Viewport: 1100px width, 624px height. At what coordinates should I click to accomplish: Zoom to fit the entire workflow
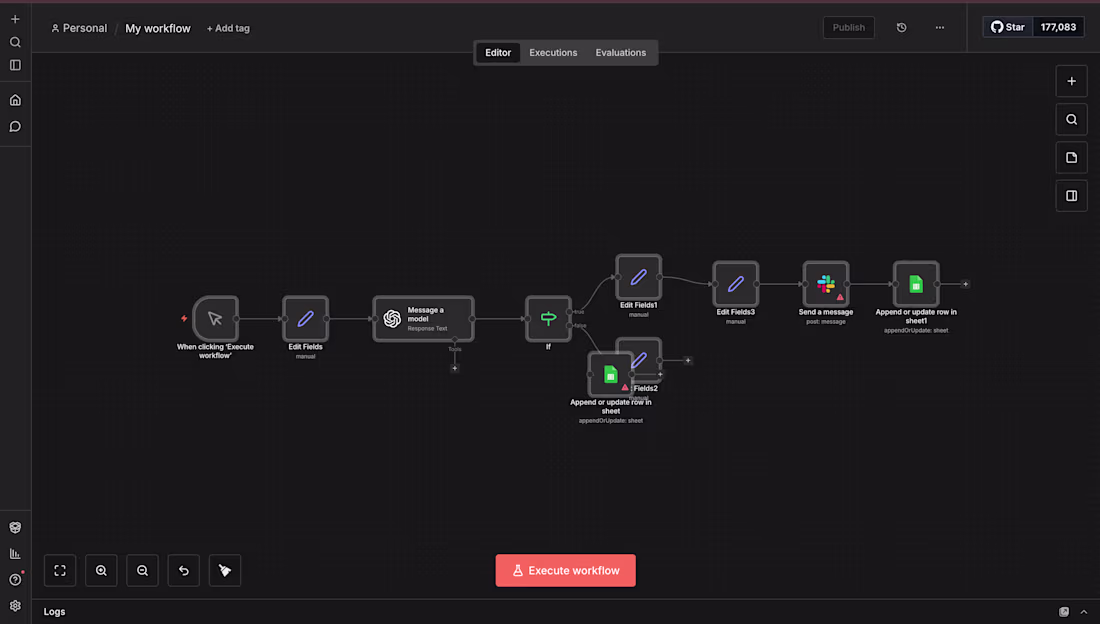pos(59,570)
